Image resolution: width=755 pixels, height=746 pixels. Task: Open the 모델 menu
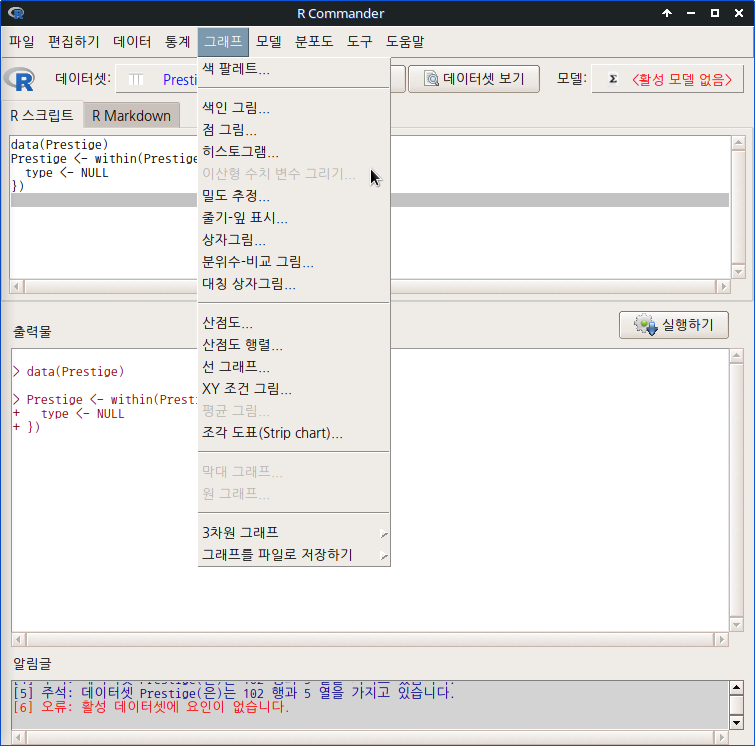click(x=268, y=41)
